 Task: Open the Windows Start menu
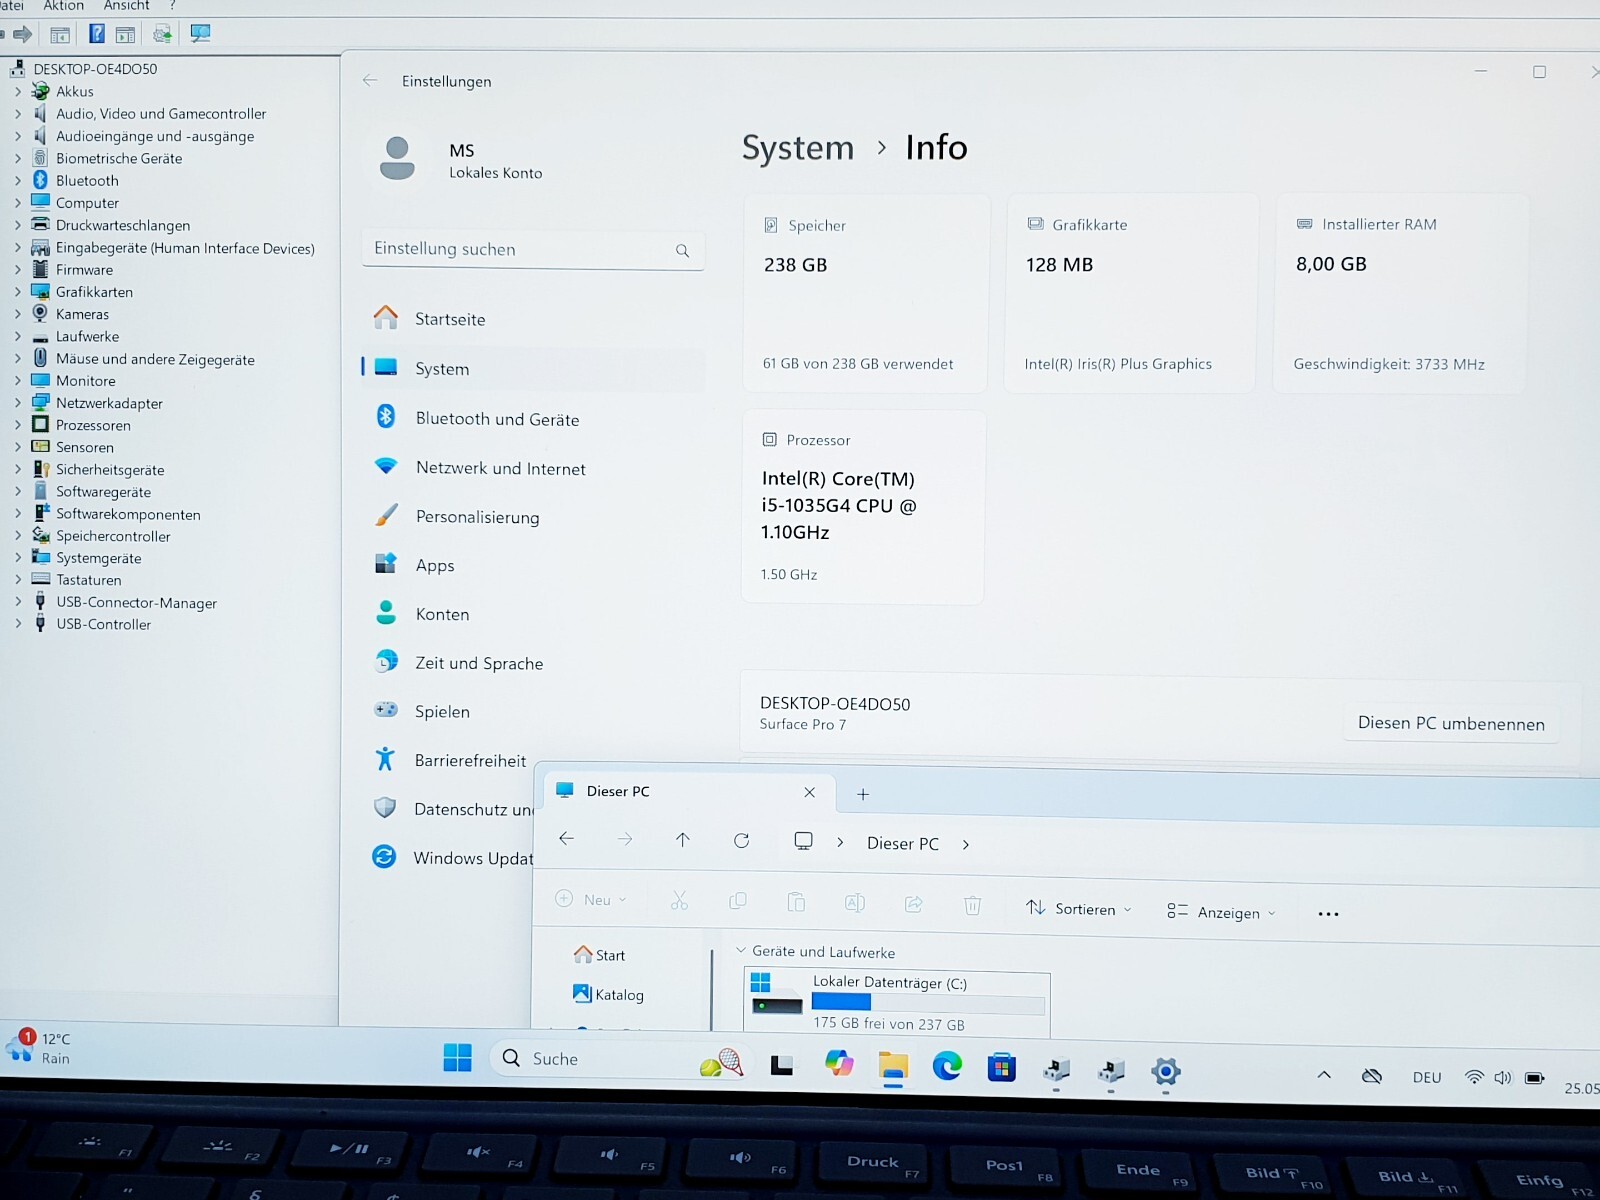tap(458, 1057)
